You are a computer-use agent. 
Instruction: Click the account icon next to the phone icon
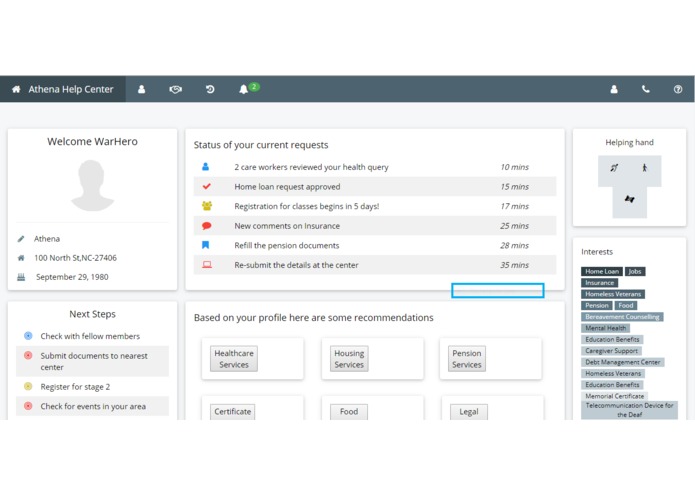point(614,89)
